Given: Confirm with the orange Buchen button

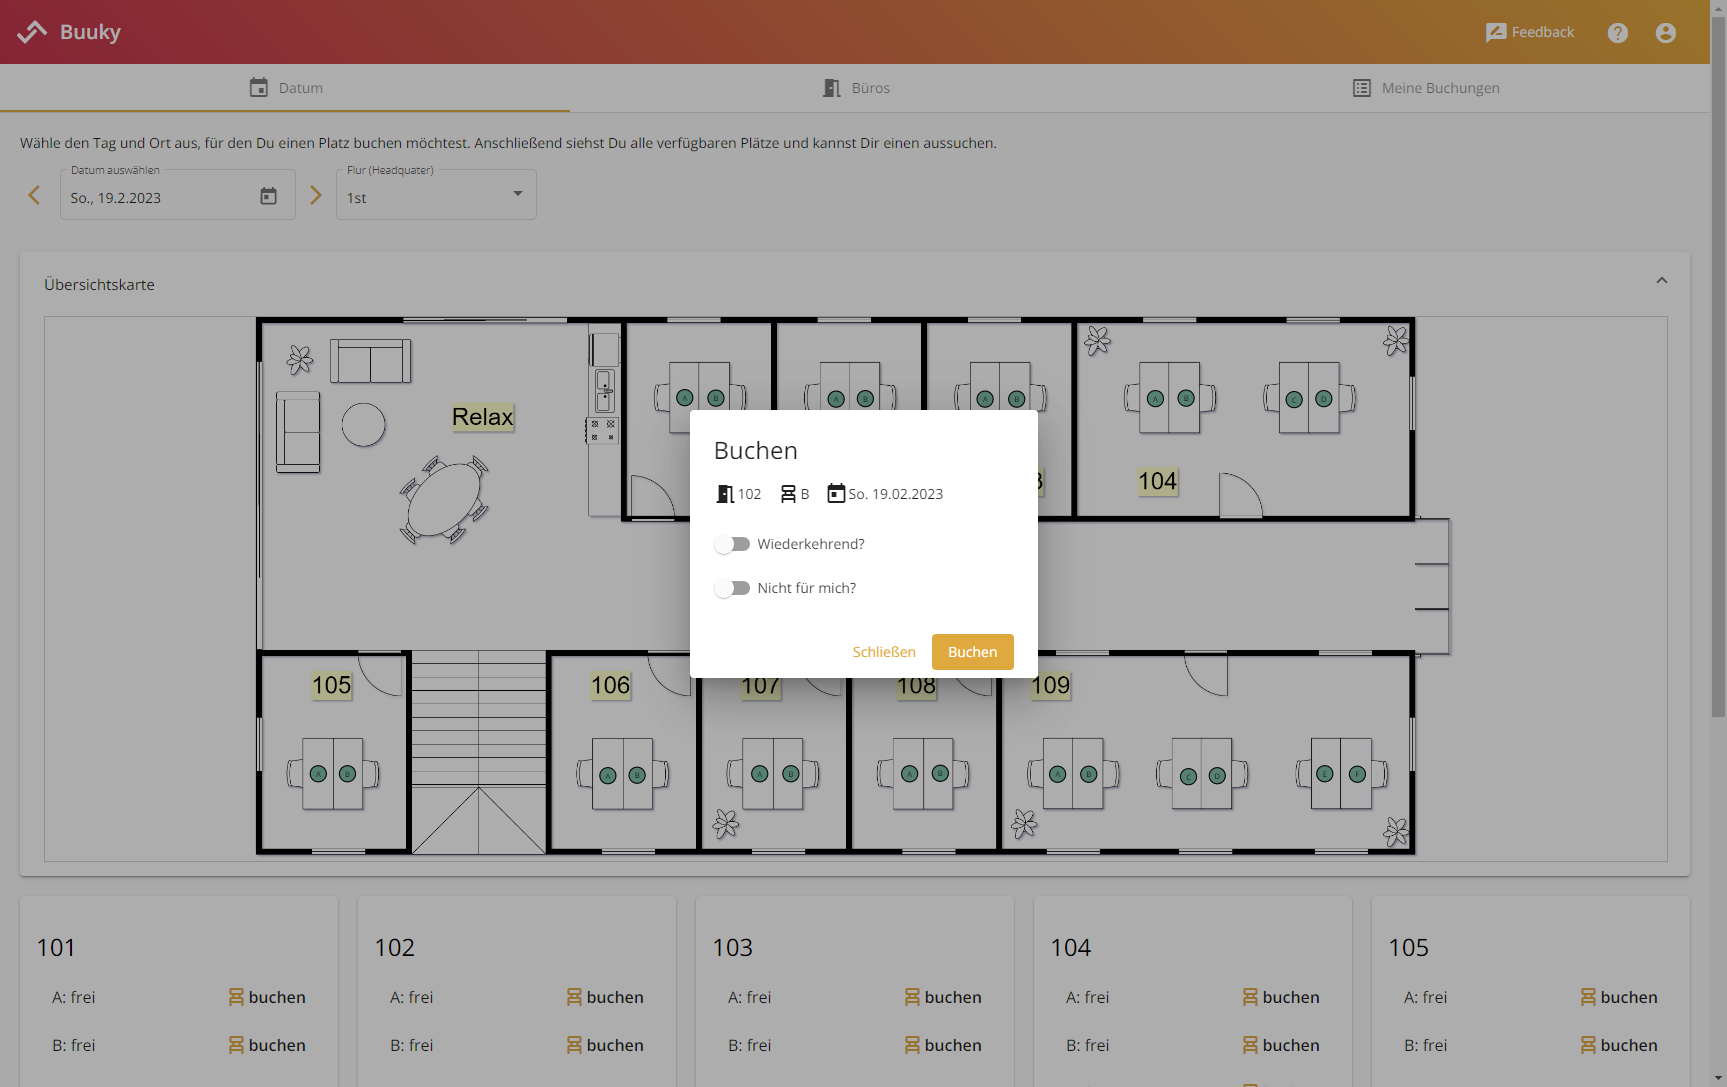Looking at the screenshot, I should point(972,652).
